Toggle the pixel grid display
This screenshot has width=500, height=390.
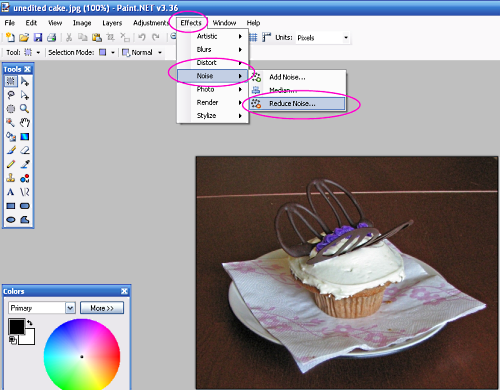click(x=253, y=37)
